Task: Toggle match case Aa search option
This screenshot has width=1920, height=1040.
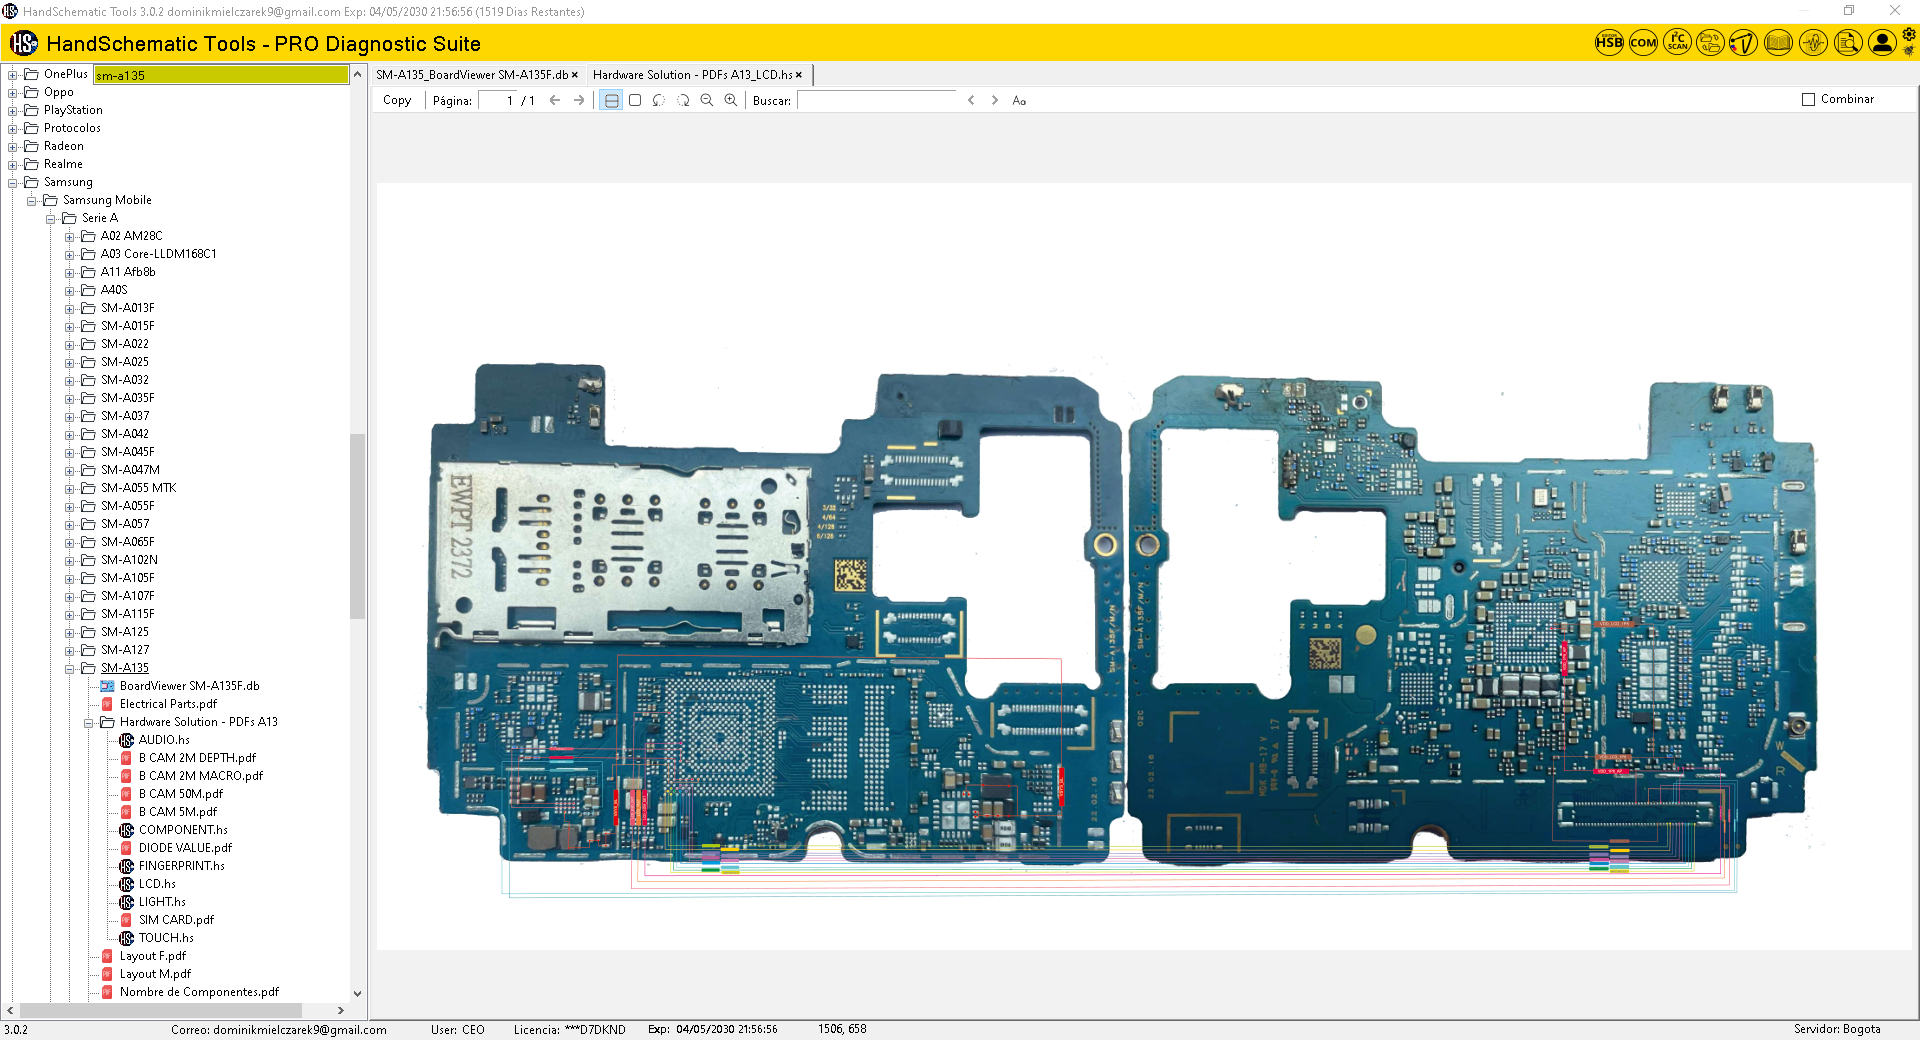Action: [1019, 100]
